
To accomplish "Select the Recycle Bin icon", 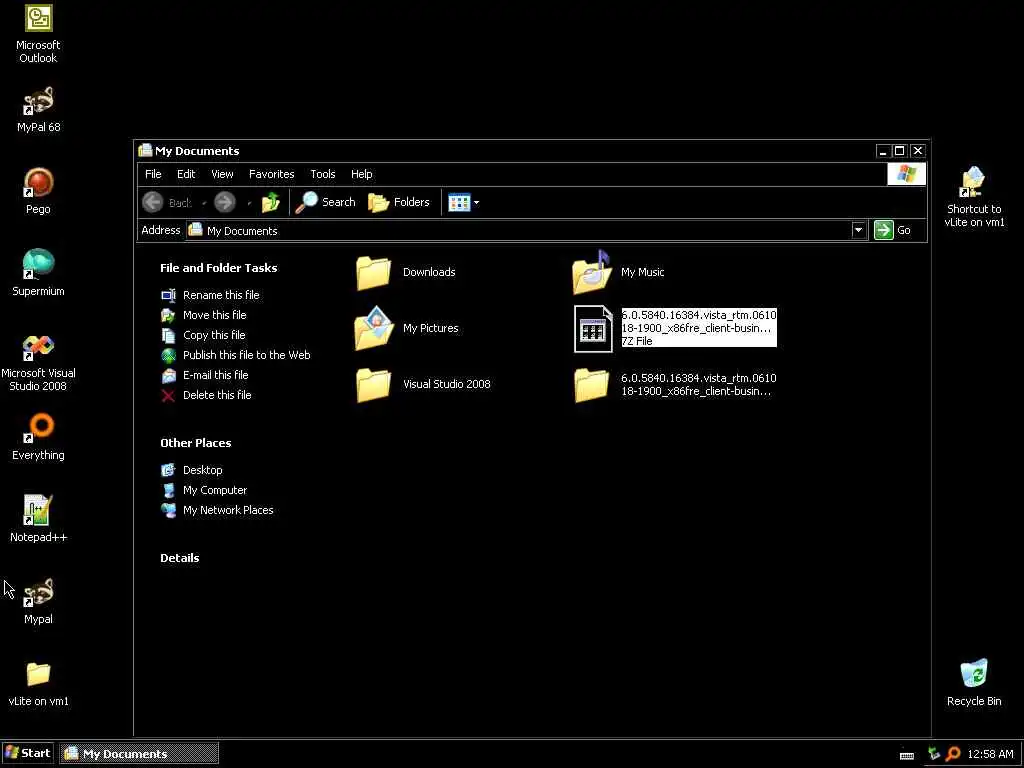I will [974, 683].
